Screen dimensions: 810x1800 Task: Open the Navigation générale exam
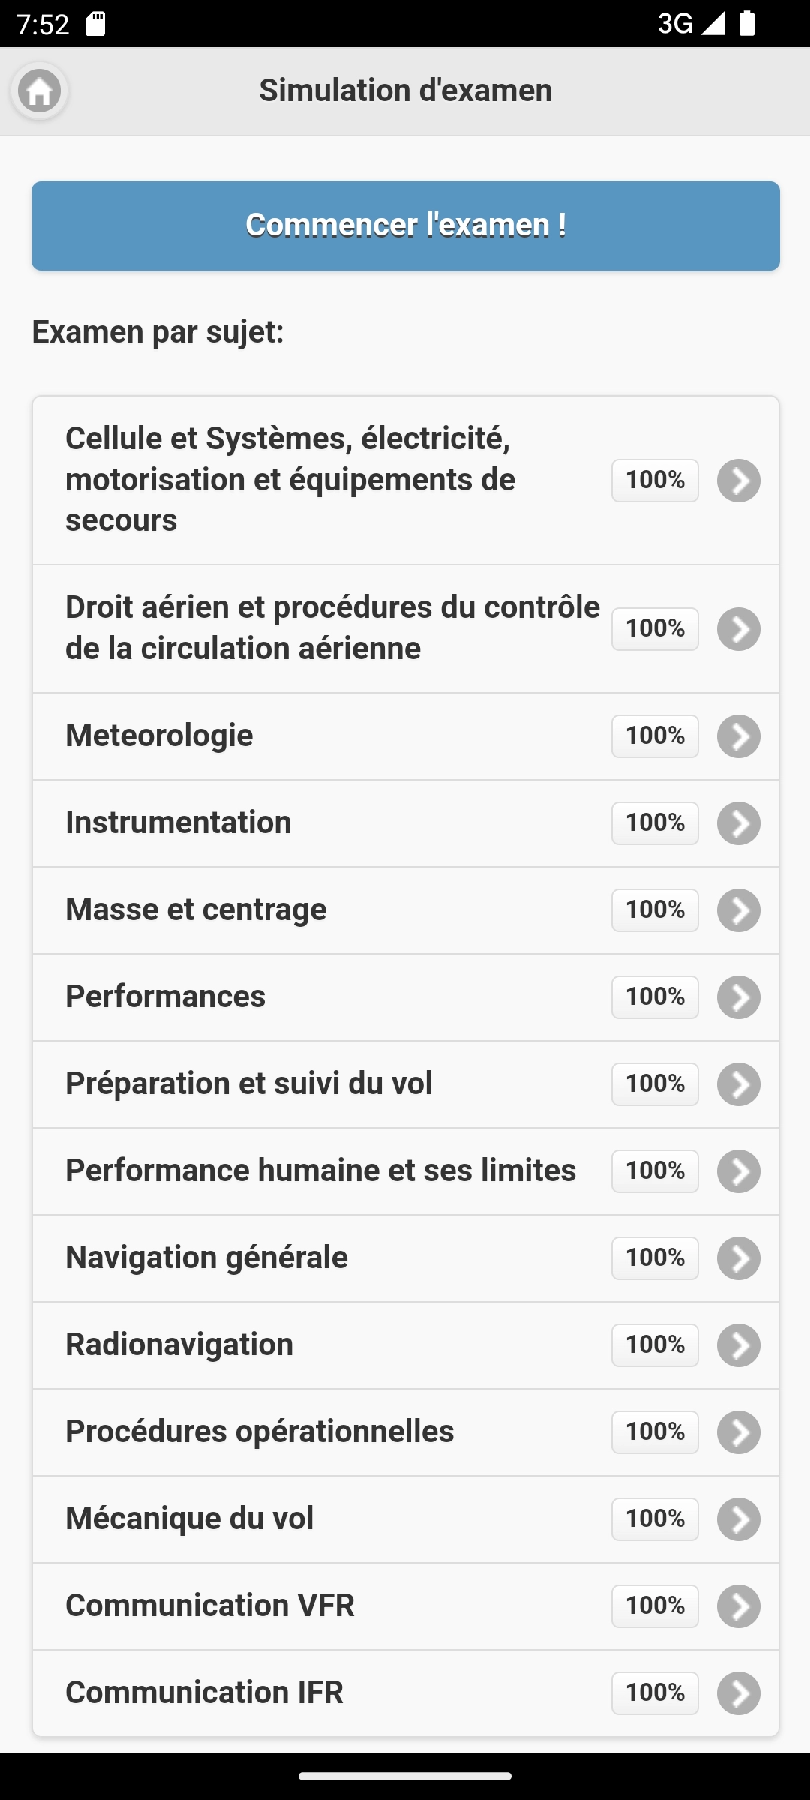tap(207, 1258)
